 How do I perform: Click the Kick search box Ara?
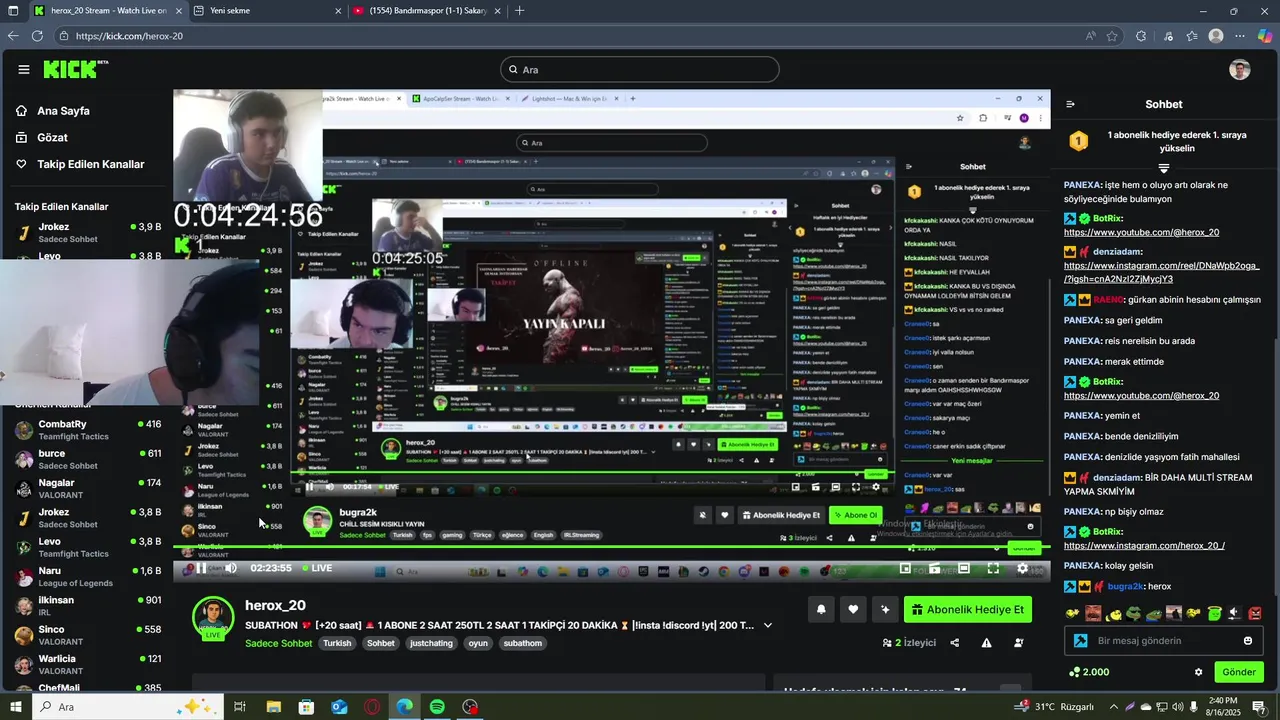pyautogui.click(x=640, y=69)
